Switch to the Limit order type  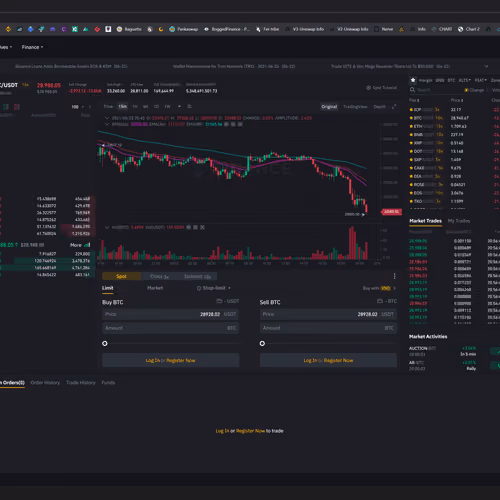tap(108, 288)
